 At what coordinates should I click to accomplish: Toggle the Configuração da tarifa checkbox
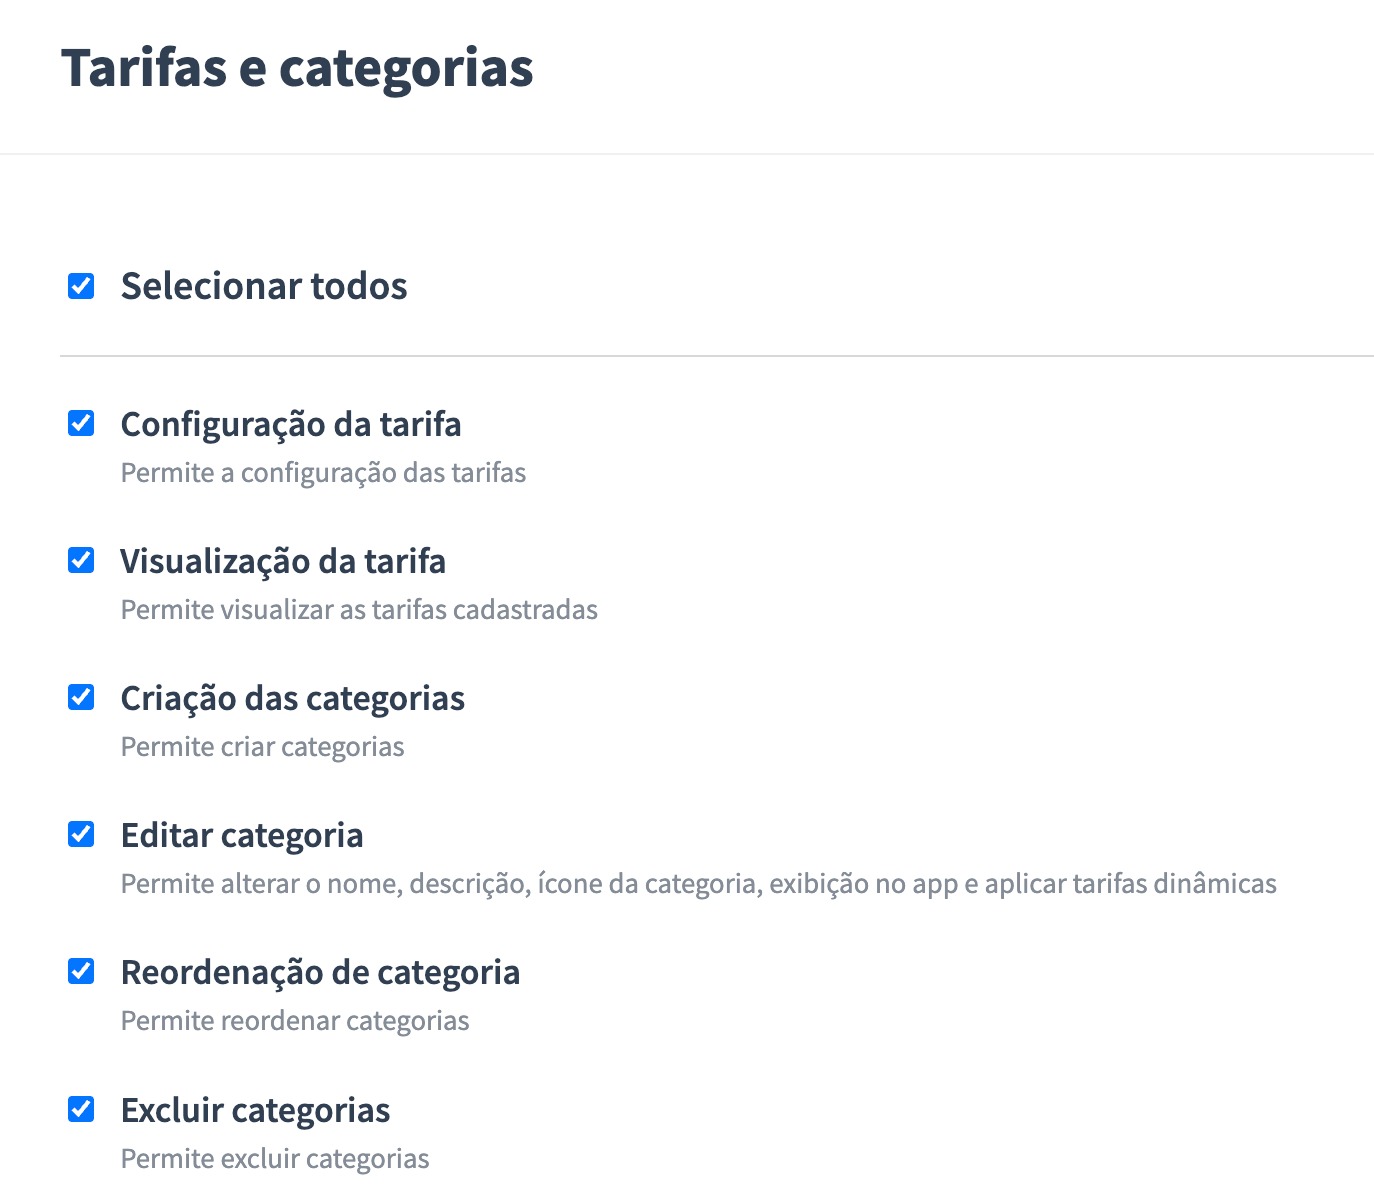[81, 424]
